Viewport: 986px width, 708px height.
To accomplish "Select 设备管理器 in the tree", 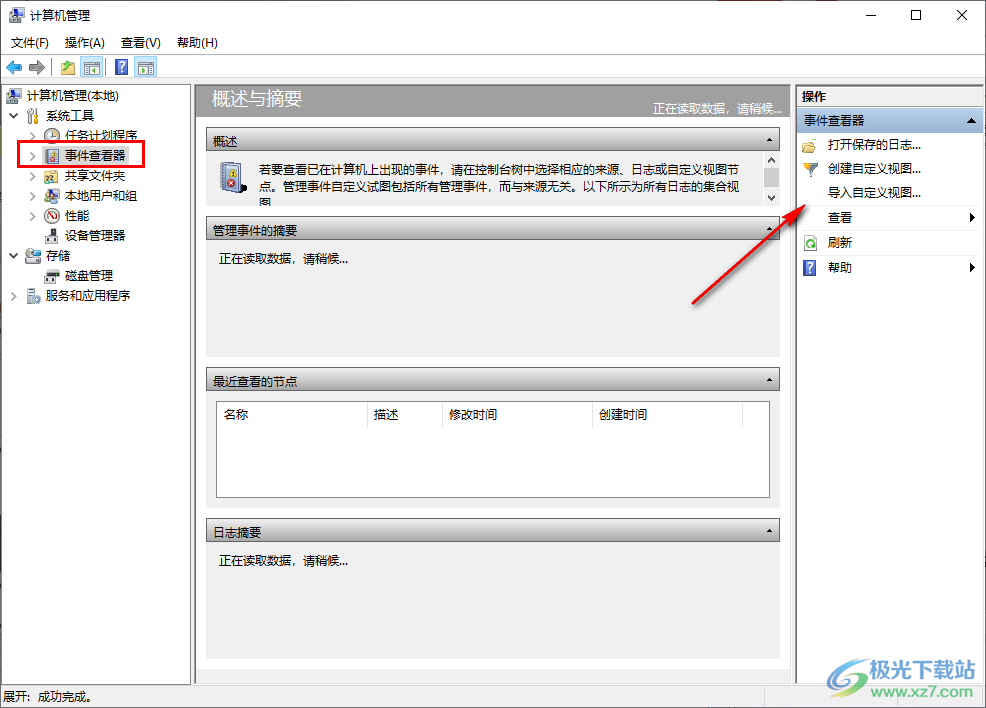I will (x=95, y=236).
